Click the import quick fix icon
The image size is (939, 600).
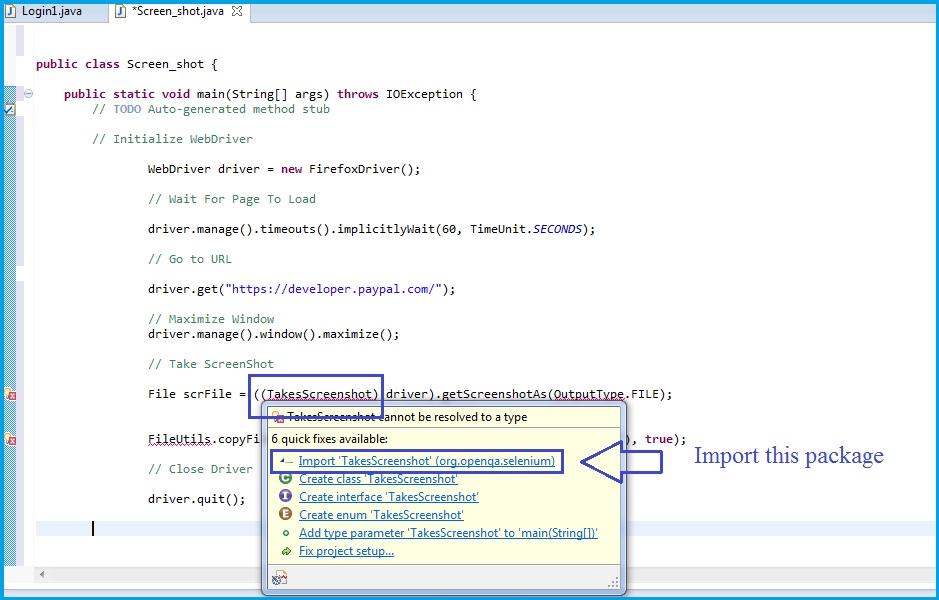[x=286, y=461]
